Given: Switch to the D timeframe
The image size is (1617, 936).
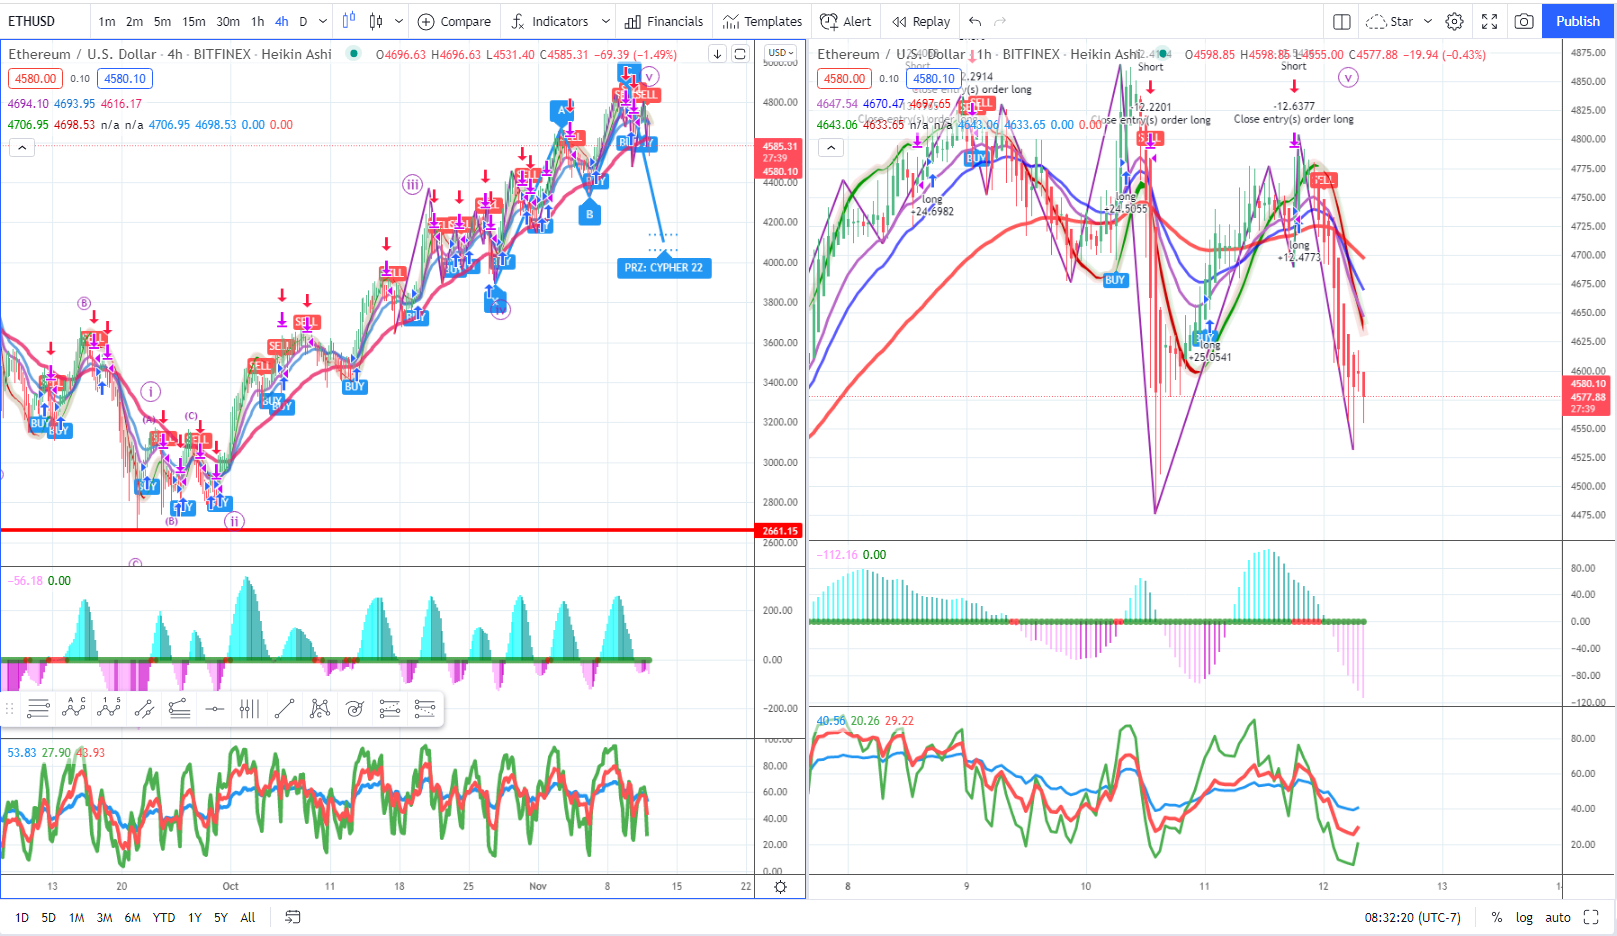Looking at the screenshot, I should click(303, 21).
